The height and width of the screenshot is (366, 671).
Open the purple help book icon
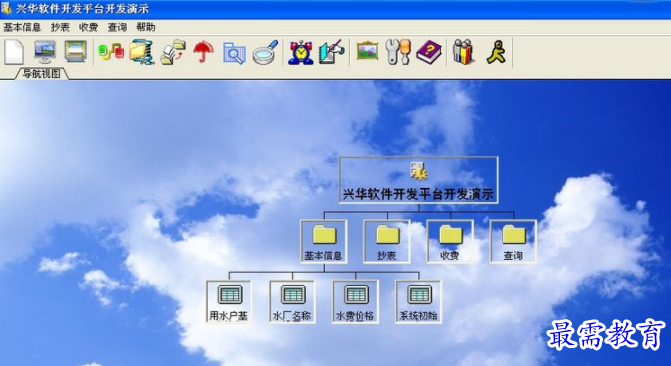pyautogui.click(x=429, y=52)
